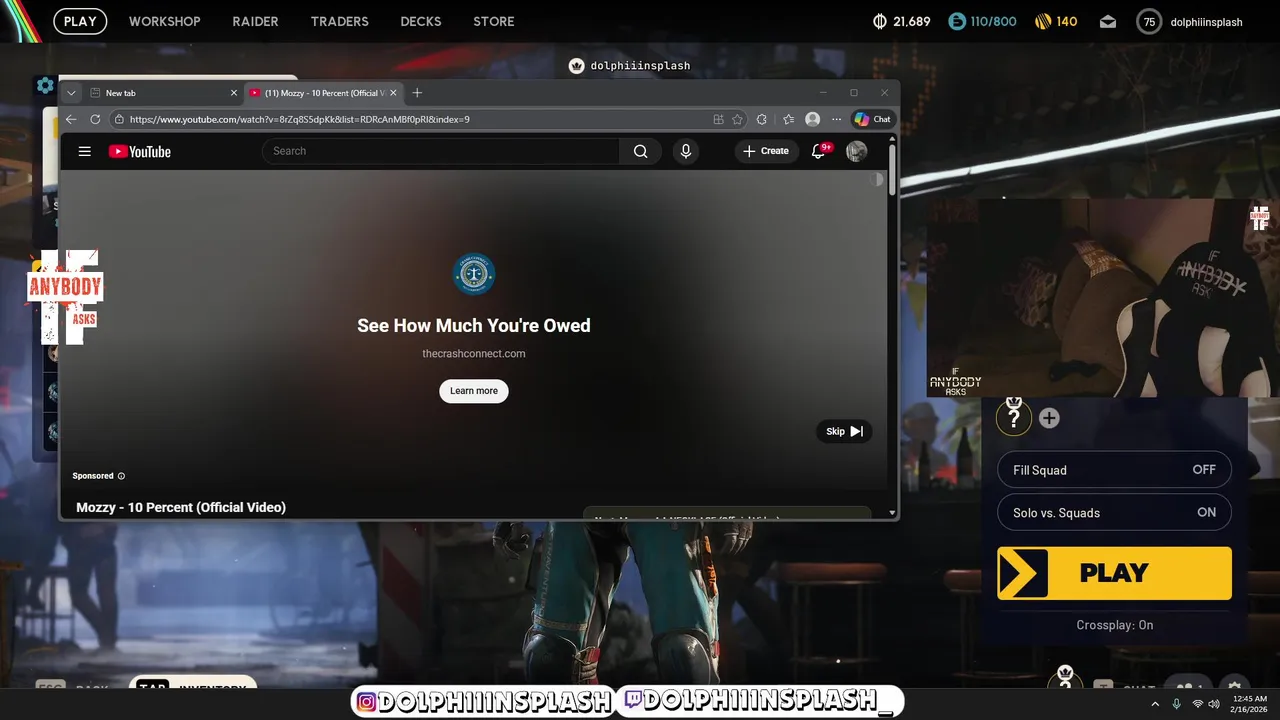Open the favorites list icon
Image resolution: width=1280 pixels, height=720 pixels.
pos(789,119)
